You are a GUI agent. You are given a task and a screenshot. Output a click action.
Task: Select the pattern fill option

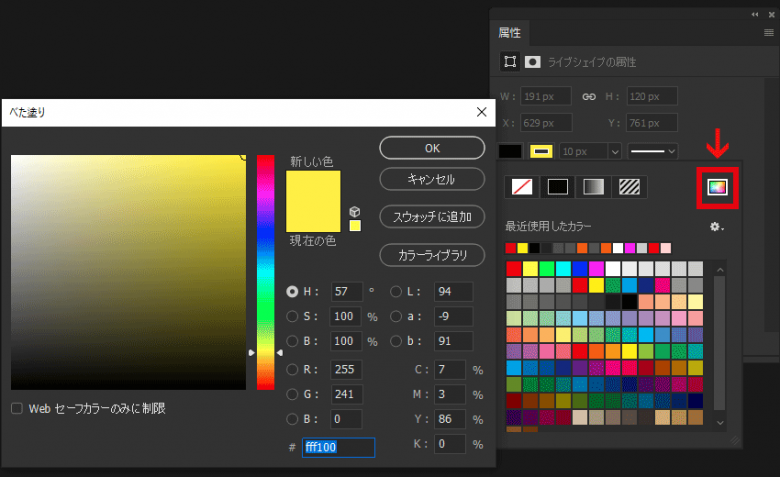pos(629,187)
